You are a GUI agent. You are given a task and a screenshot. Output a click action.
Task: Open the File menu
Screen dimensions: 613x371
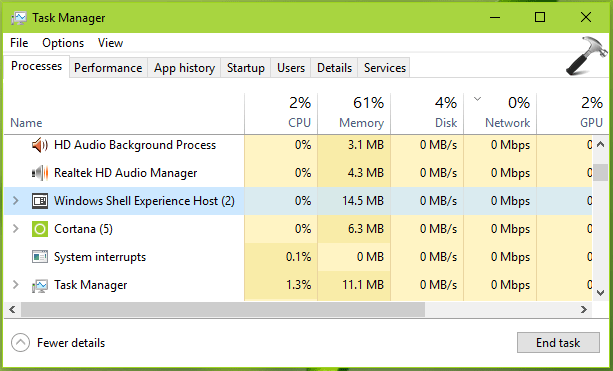(x=19, y=43)
